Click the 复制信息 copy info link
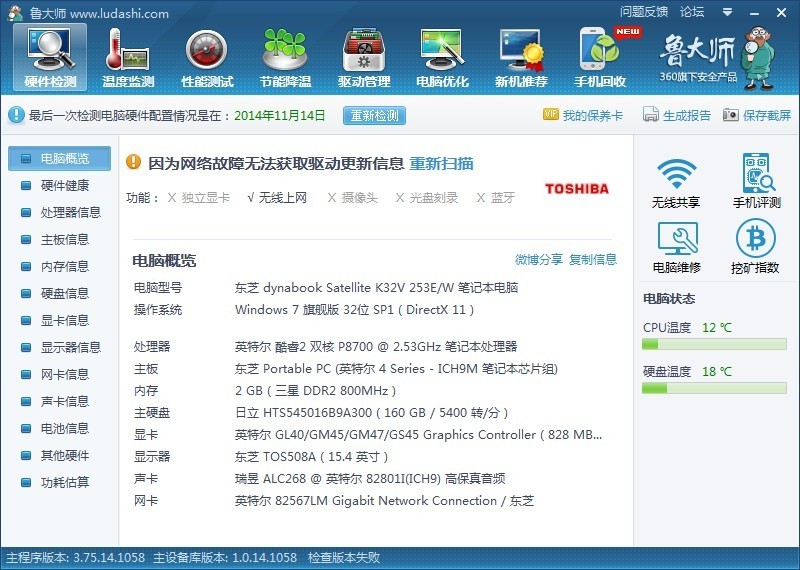800x570 pixels. tap(592, 259)
